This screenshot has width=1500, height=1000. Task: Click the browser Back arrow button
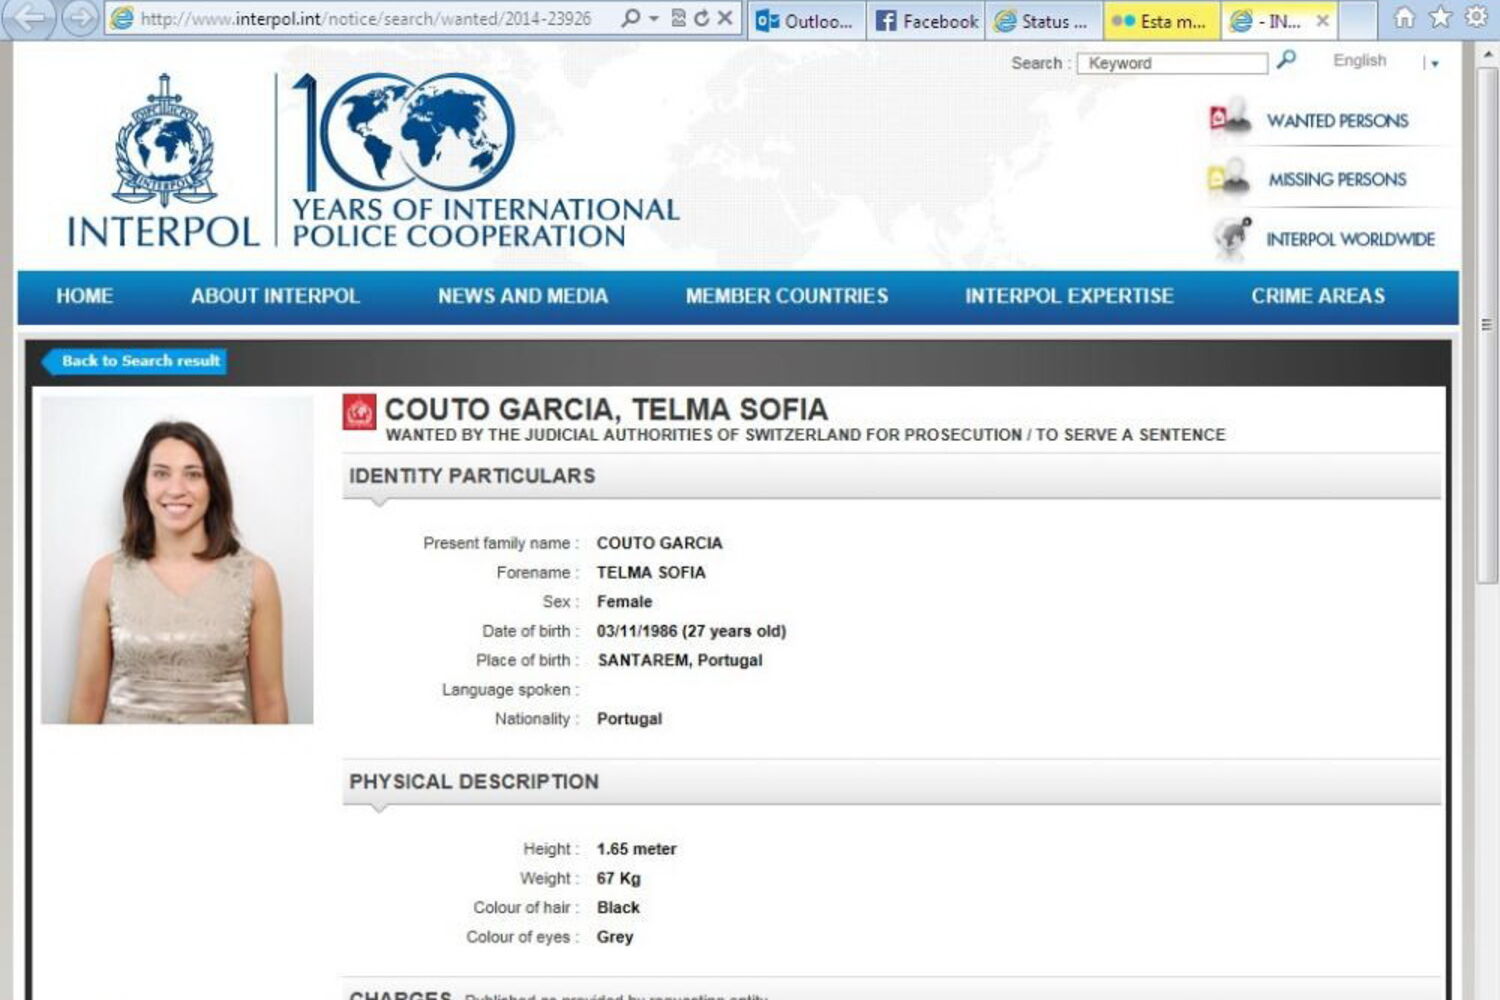[x=29, y=18]
